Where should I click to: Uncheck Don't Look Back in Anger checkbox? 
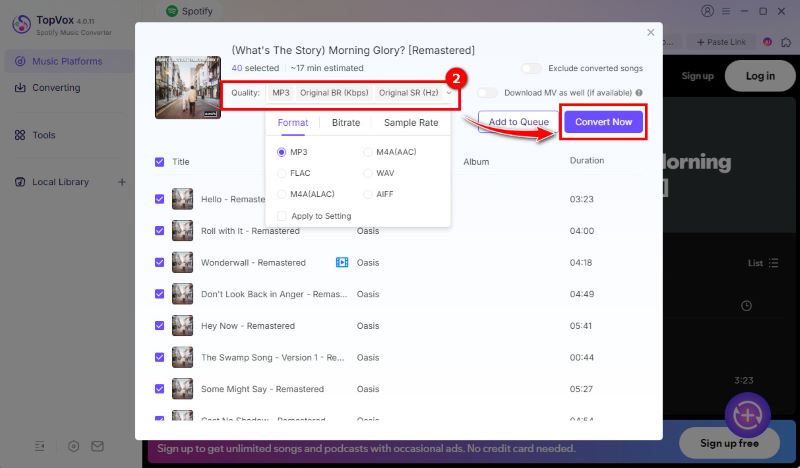click(x=160, y=294)
